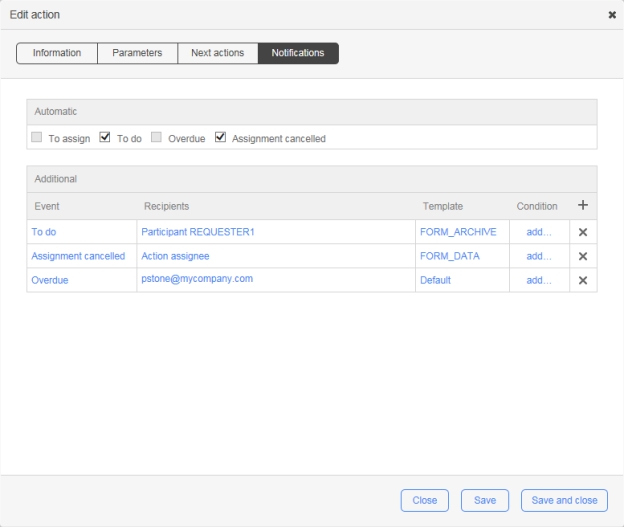The height and width of the screenshot is (527, 624).
Task: Uncheck the Assignment cancelled checkbox
Action: click(221, 138)
